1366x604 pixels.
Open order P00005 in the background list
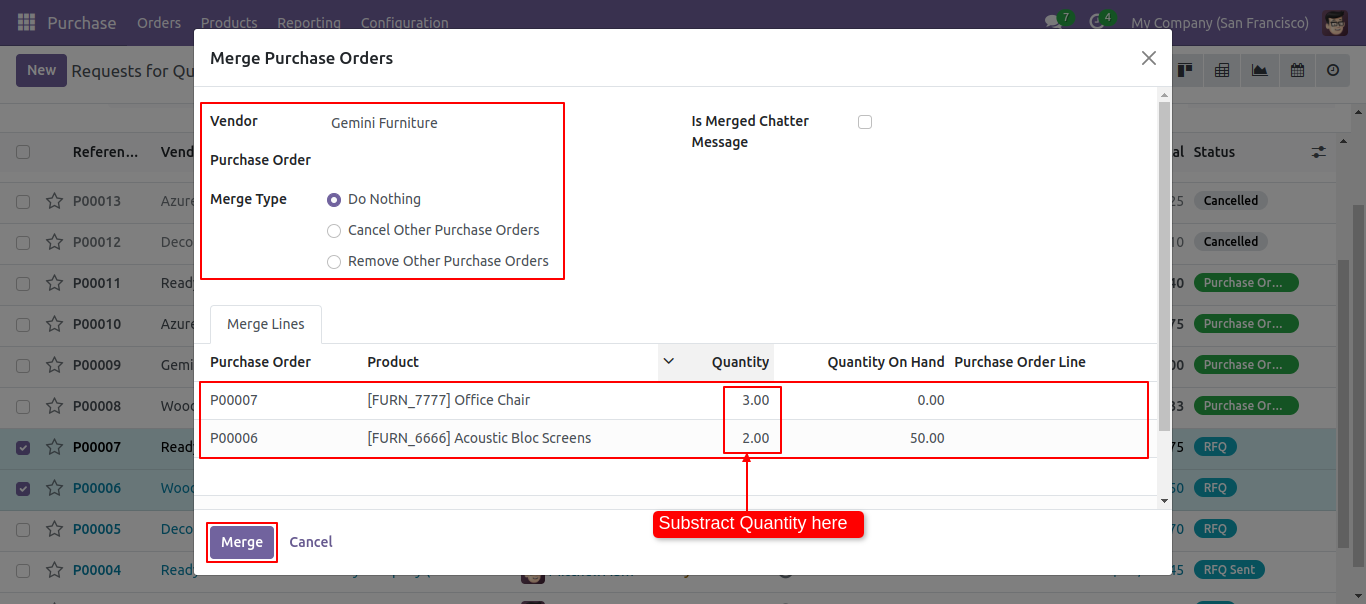pyautogui.click(x=96, y=529)
